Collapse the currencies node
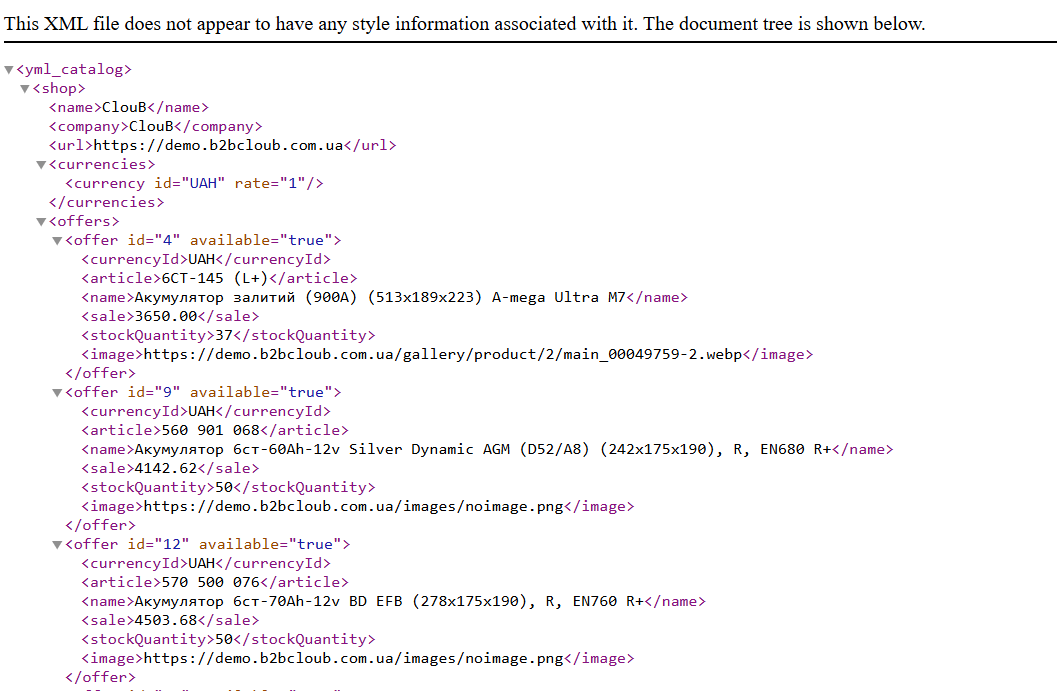The width and height of the screenshot is (1057, 691). click(41, 165)
